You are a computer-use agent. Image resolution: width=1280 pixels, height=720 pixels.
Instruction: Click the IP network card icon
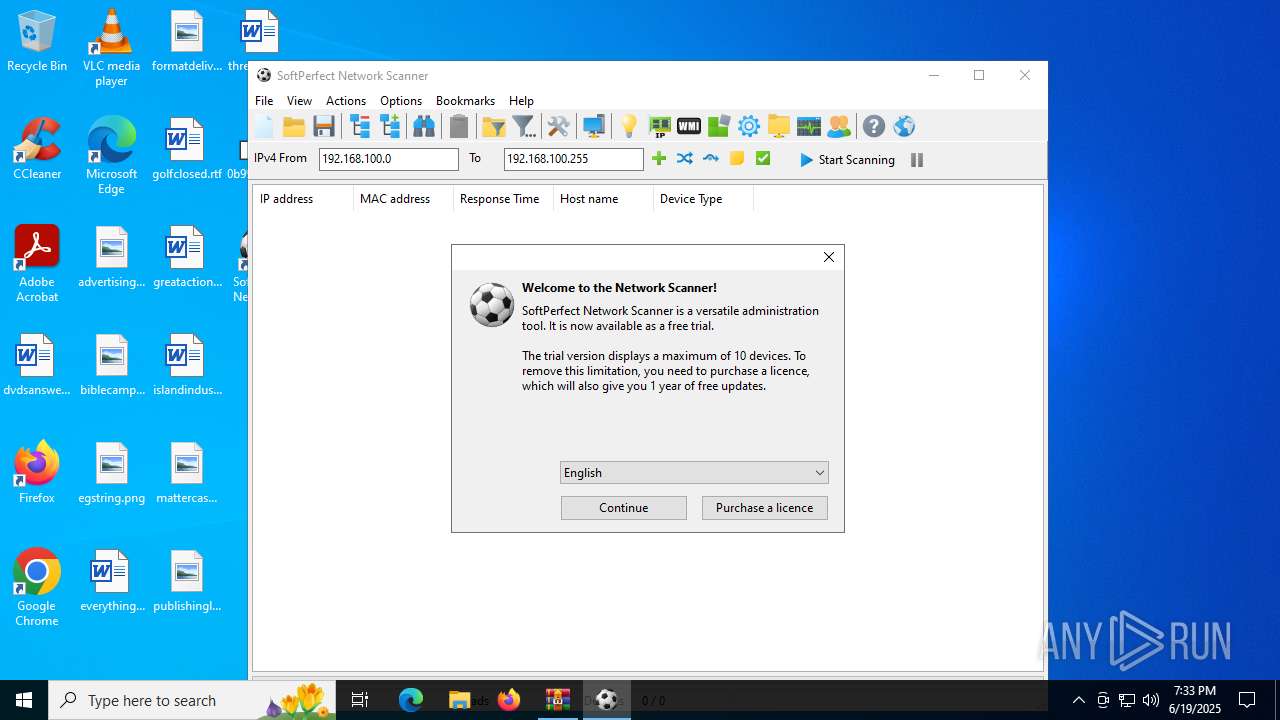(659, 126)
